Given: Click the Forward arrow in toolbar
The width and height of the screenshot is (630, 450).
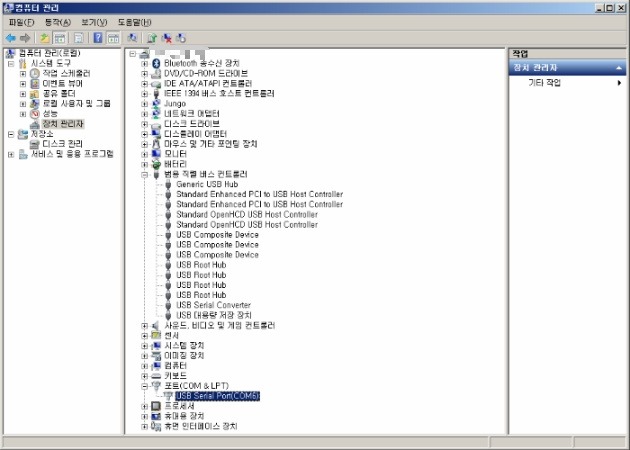Looking at the screenshot, I should tap(25, 38).
